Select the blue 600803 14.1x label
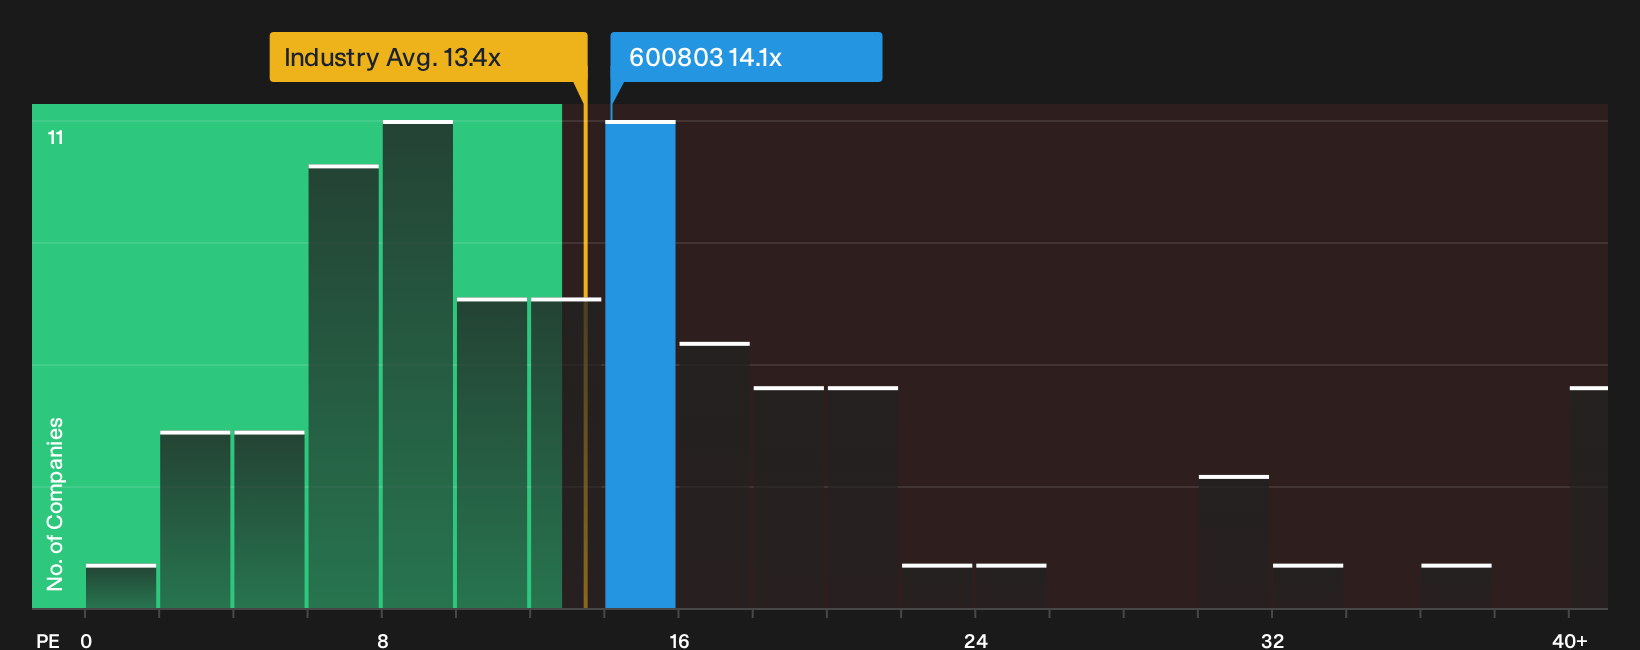This screenshot has width=1640, height=650. [746, 57]
